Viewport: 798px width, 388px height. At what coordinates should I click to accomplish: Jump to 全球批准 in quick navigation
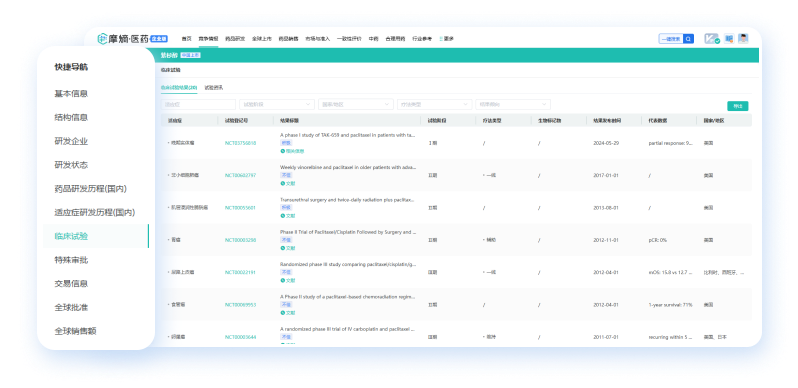point(71,308)
